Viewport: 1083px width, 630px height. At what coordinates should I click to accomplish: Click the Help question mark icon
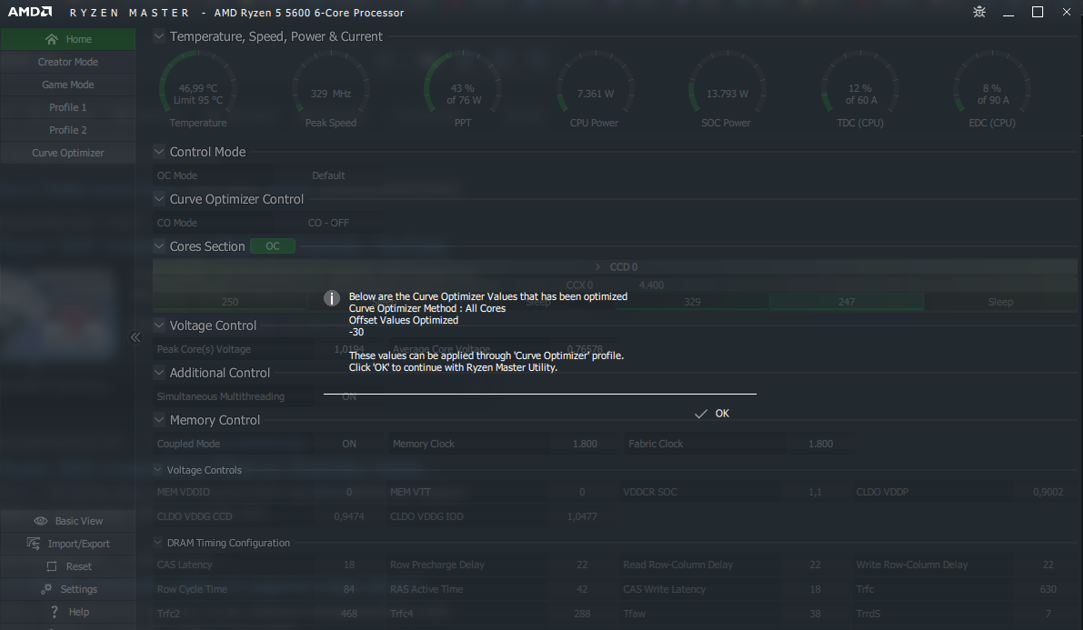pyautogui.click(x=55, y=612)
